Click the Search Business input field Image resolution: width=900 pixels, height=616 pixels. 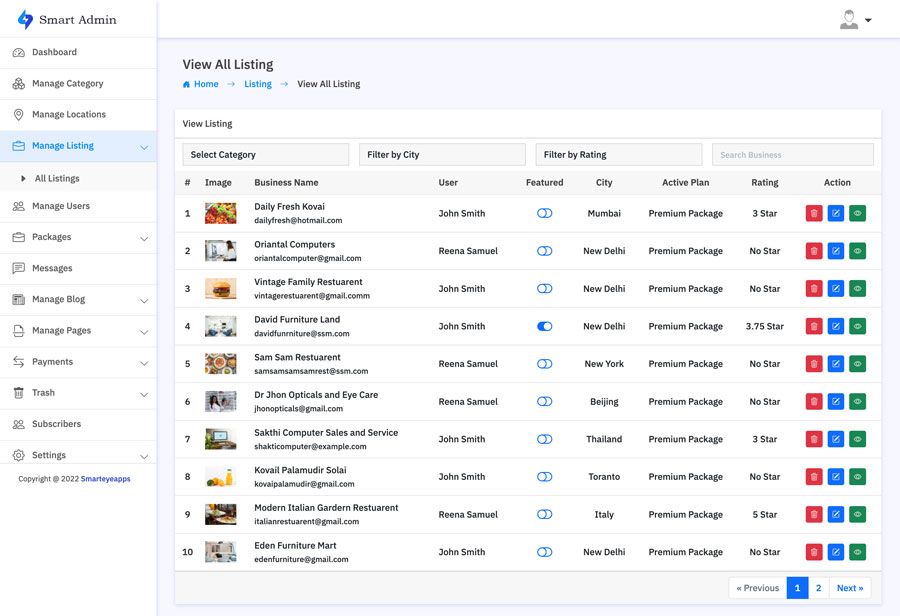(792, 155)
